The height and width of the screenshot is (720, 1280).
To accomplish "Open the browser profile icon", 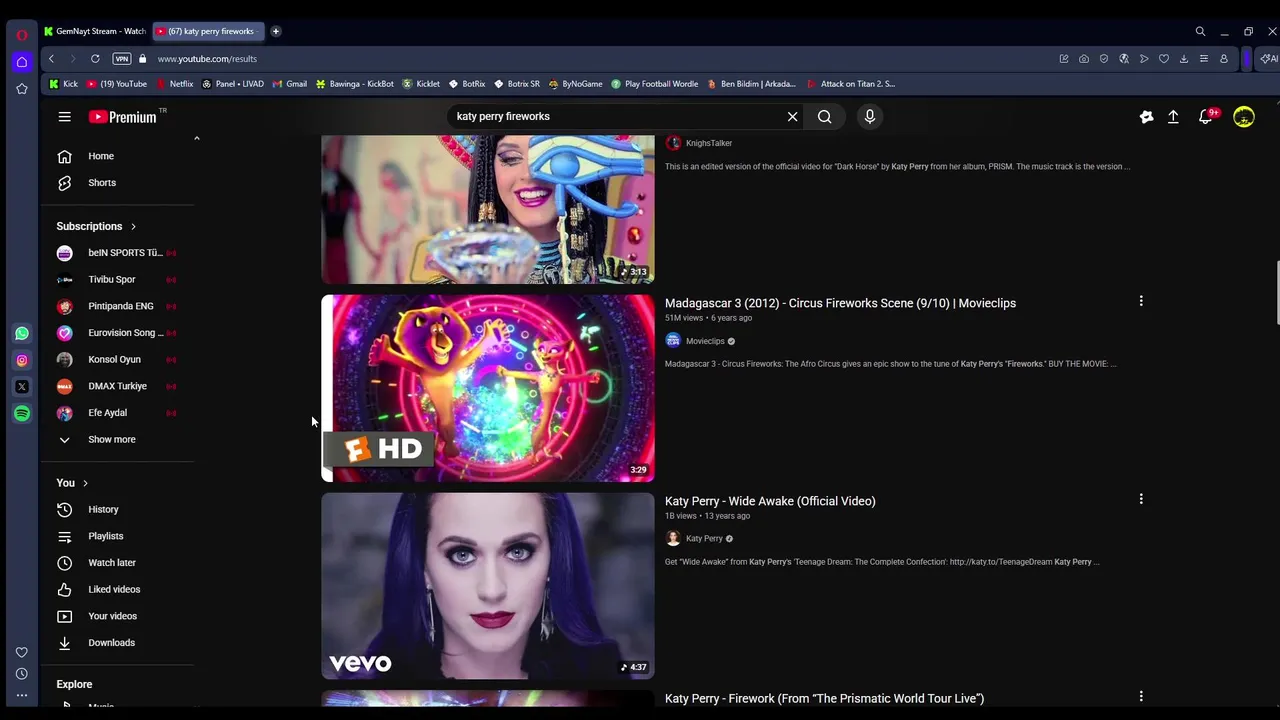I will coord(1224,59).
